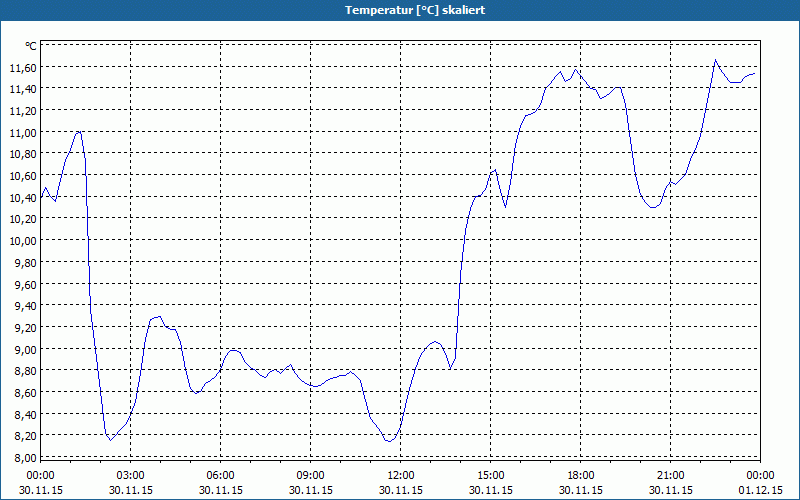Click the 9,00 y-axis value
The width and height of the screenshot is (800, 500).
click(25, 349)
